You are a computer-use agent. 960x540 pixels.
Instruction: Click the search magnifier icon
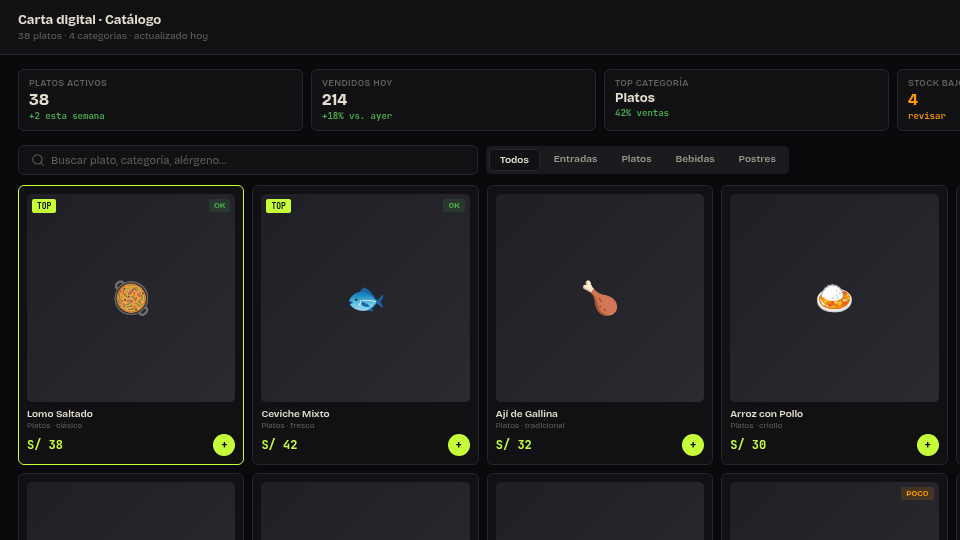tap(38, 160)
